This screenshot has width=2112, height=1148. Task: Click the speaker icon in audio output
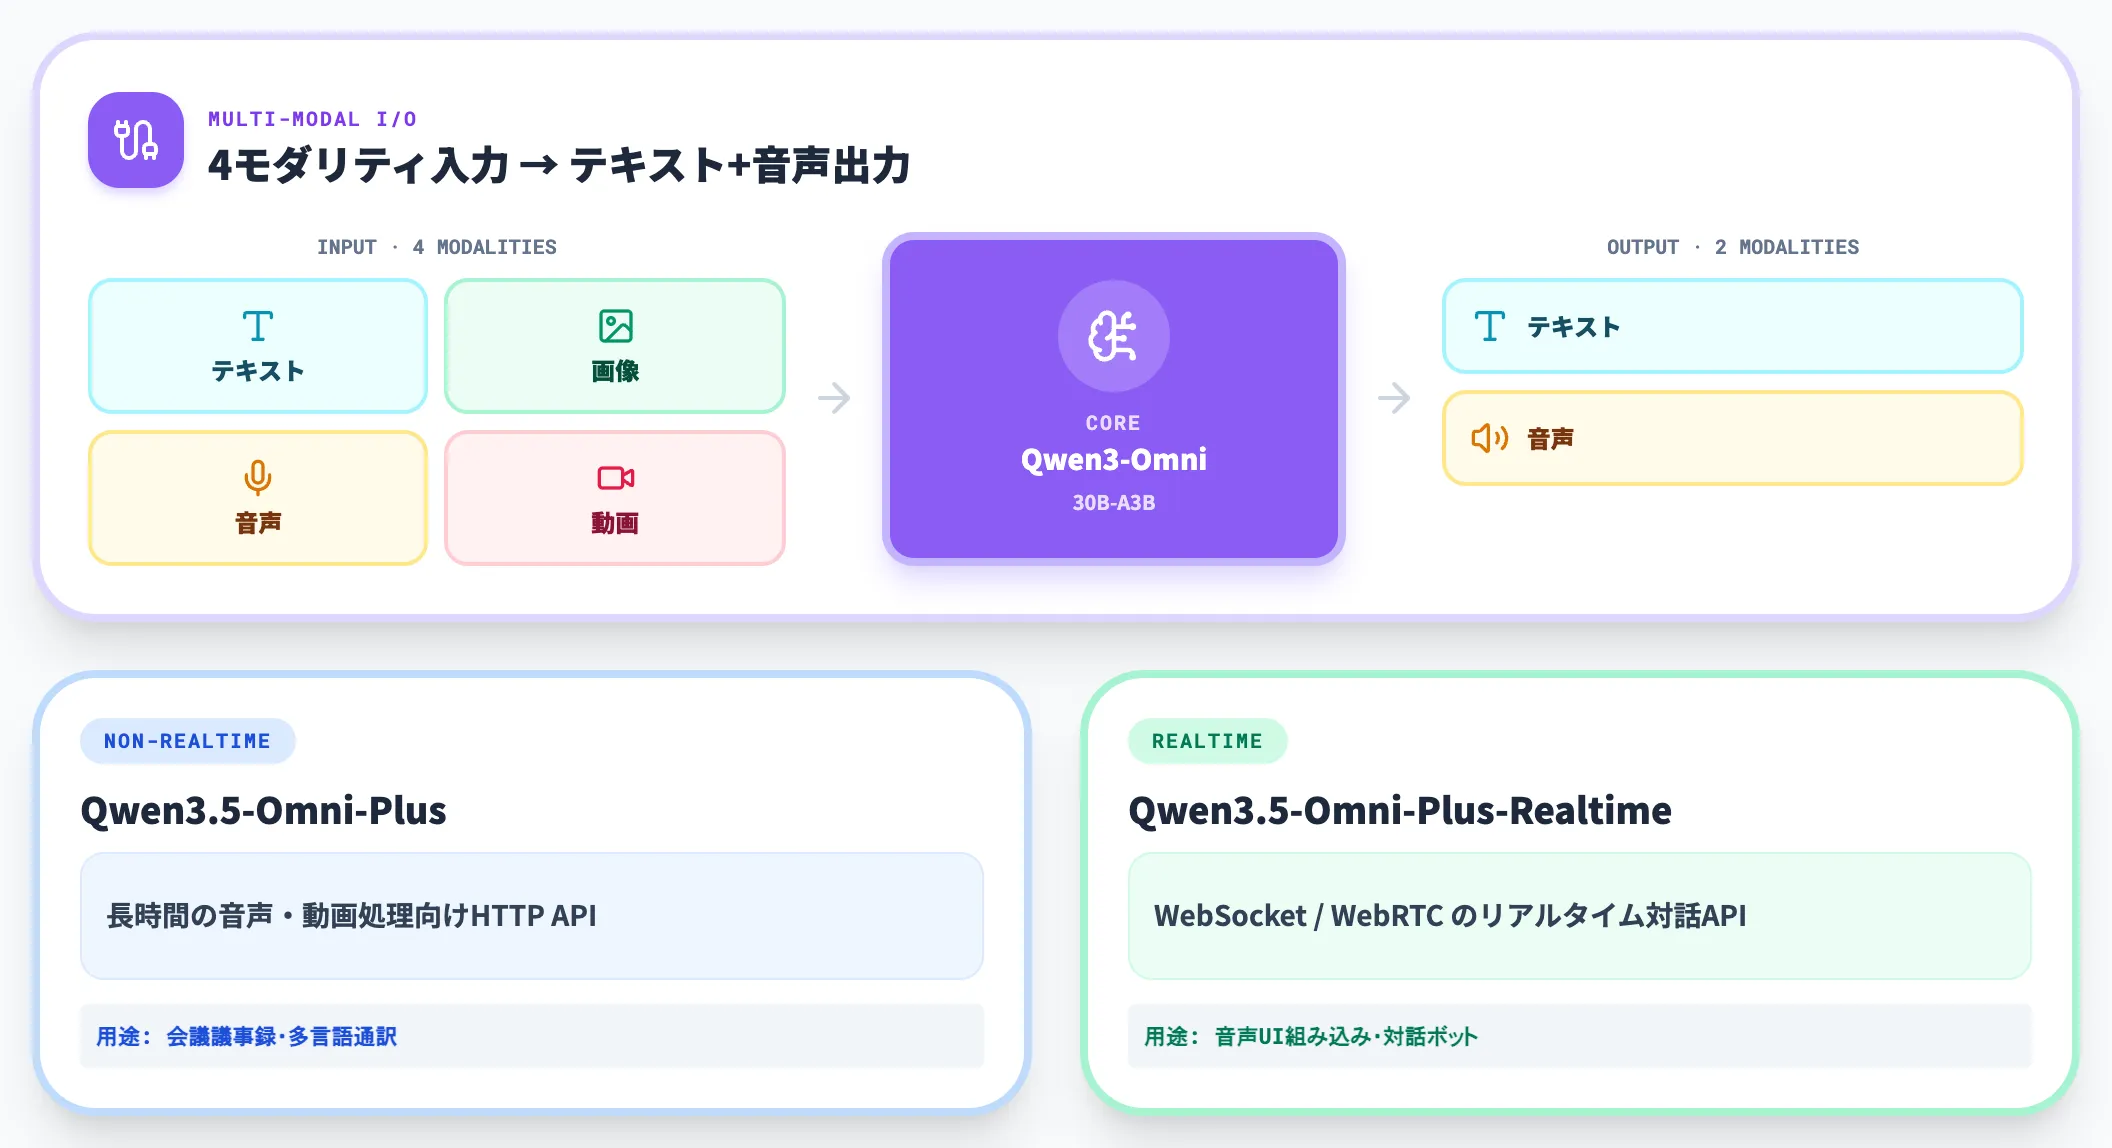pyautogui.click(x=1489, y=438)
